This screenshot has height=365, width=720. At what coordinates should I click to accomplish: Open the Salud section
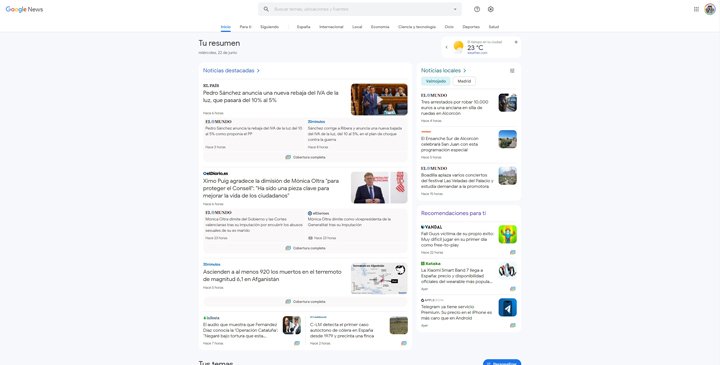point(494,27)
